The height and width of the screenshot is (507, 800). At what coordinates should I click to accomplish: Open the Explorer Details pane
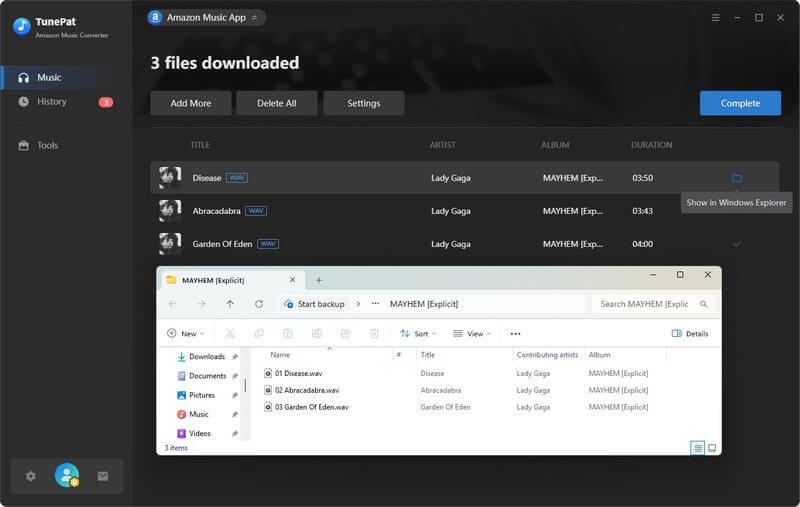(x=690, y=333)
